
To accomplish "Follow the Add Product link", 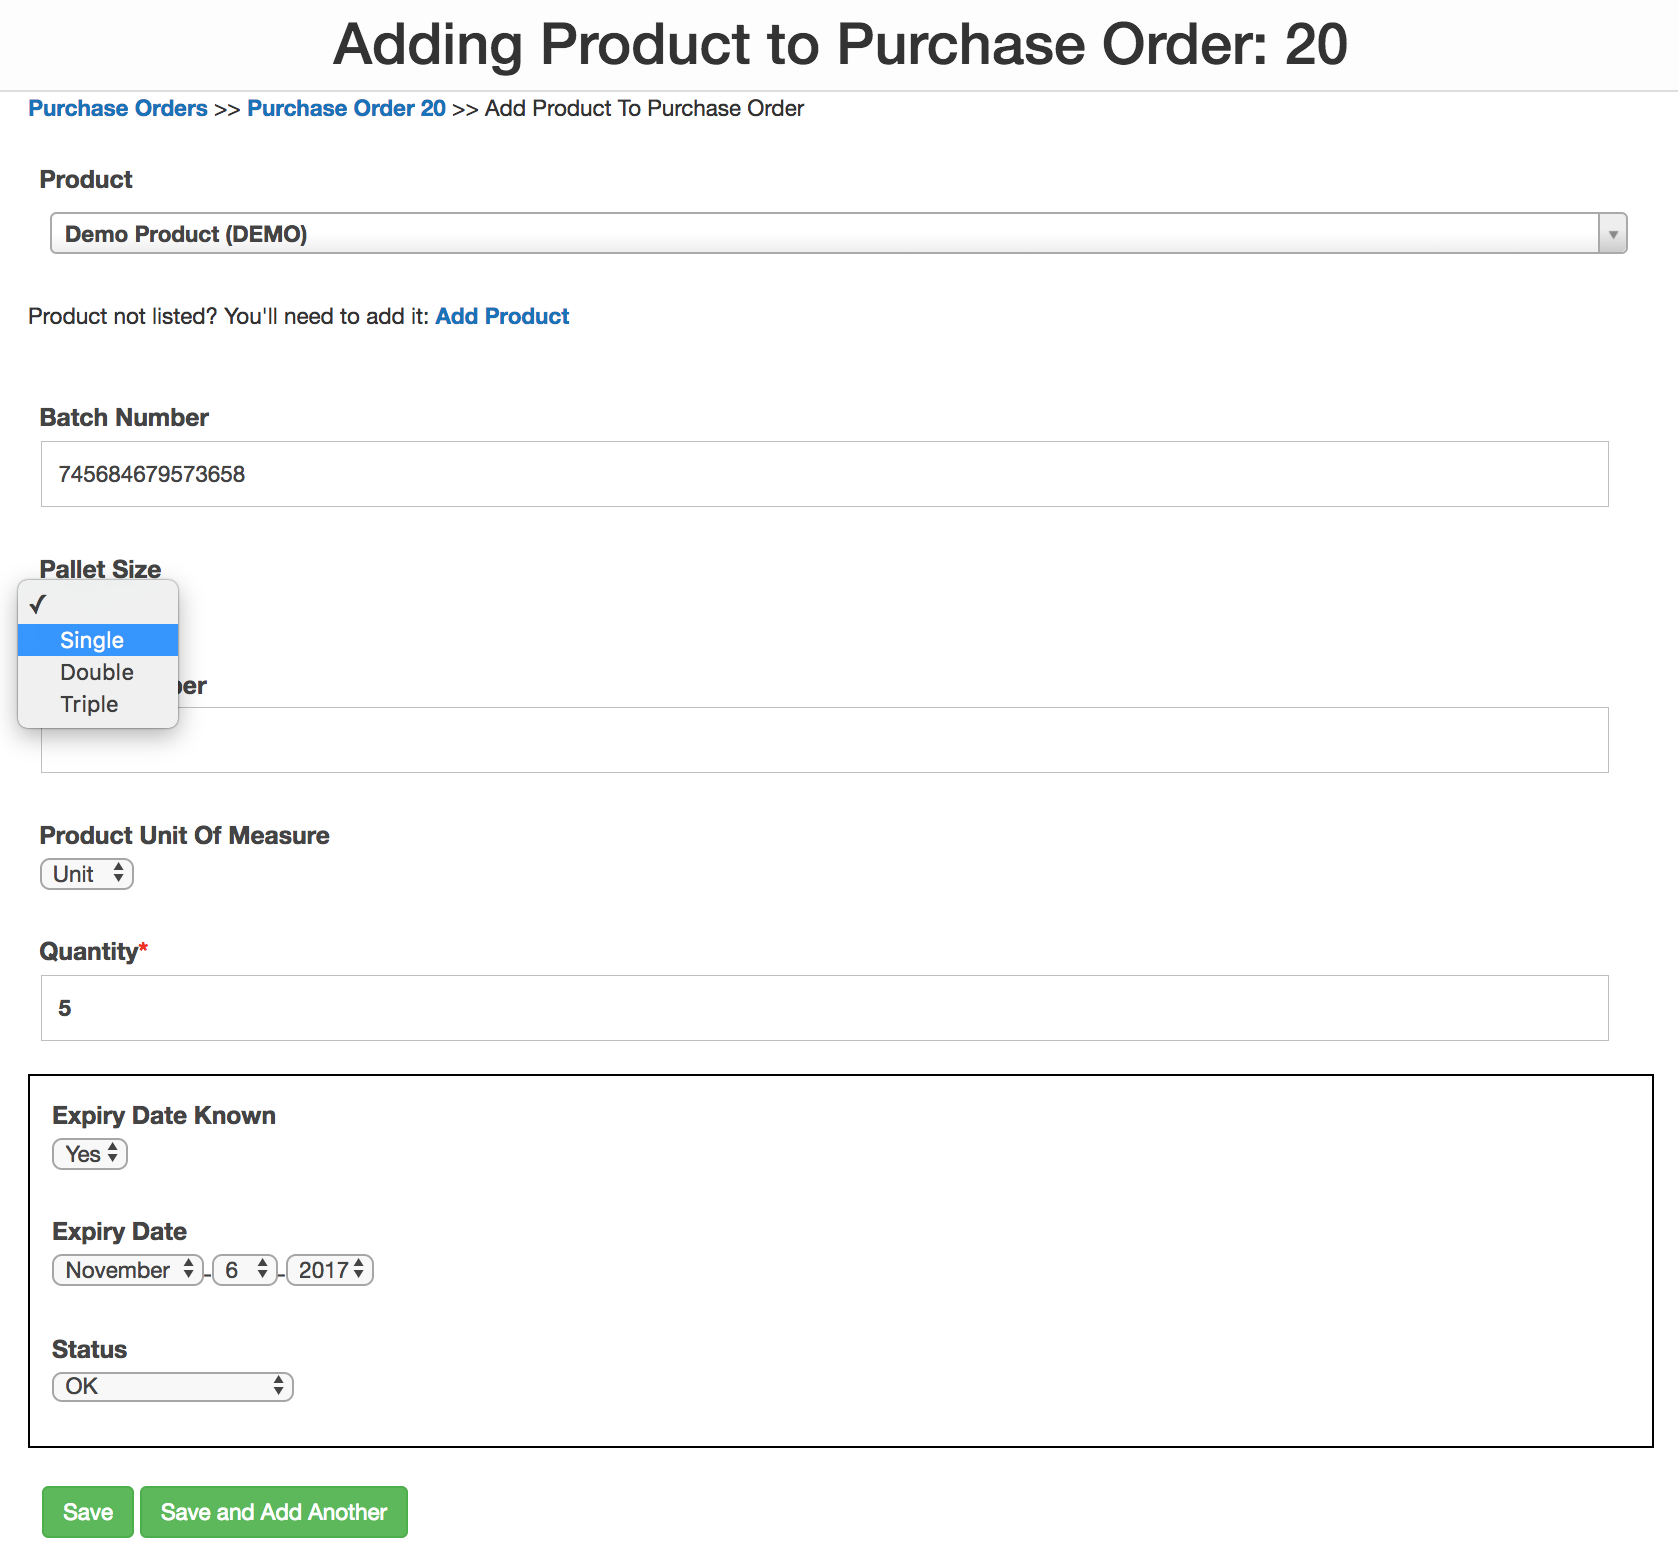I will 502,316.
